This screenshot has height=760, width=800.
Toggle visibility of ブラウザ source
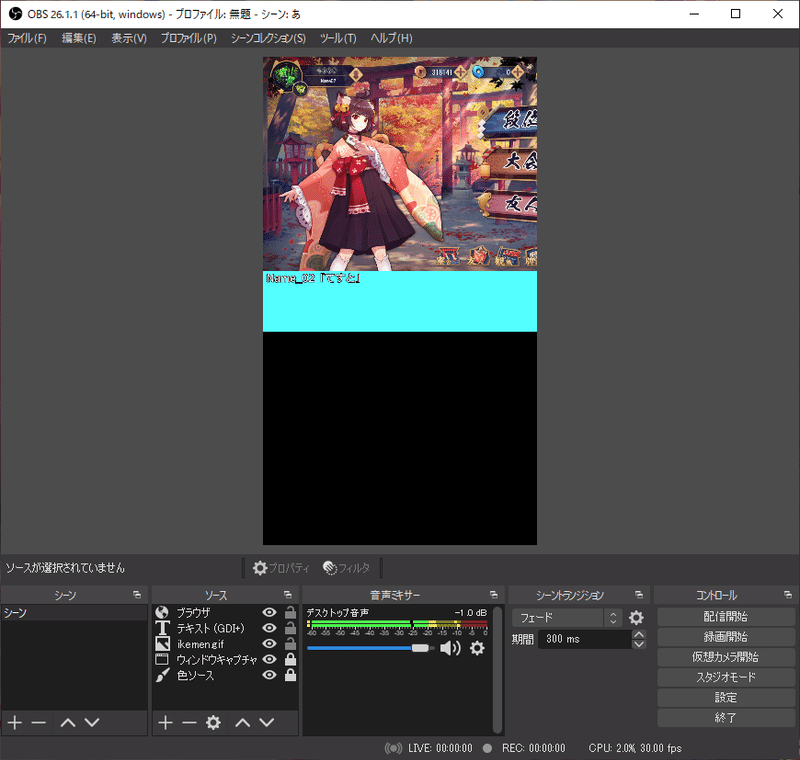click(x=269, y=612)
